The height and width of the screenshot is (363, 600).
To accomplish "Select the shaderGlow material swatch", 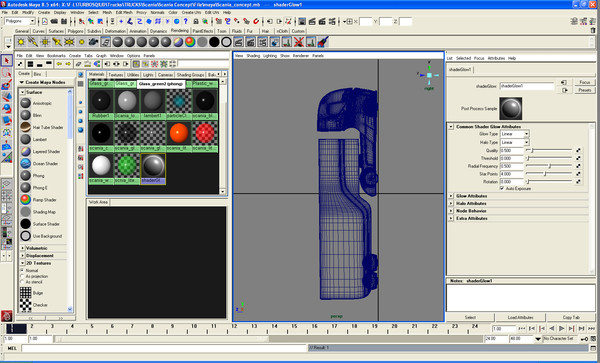I will click(153, 166).
